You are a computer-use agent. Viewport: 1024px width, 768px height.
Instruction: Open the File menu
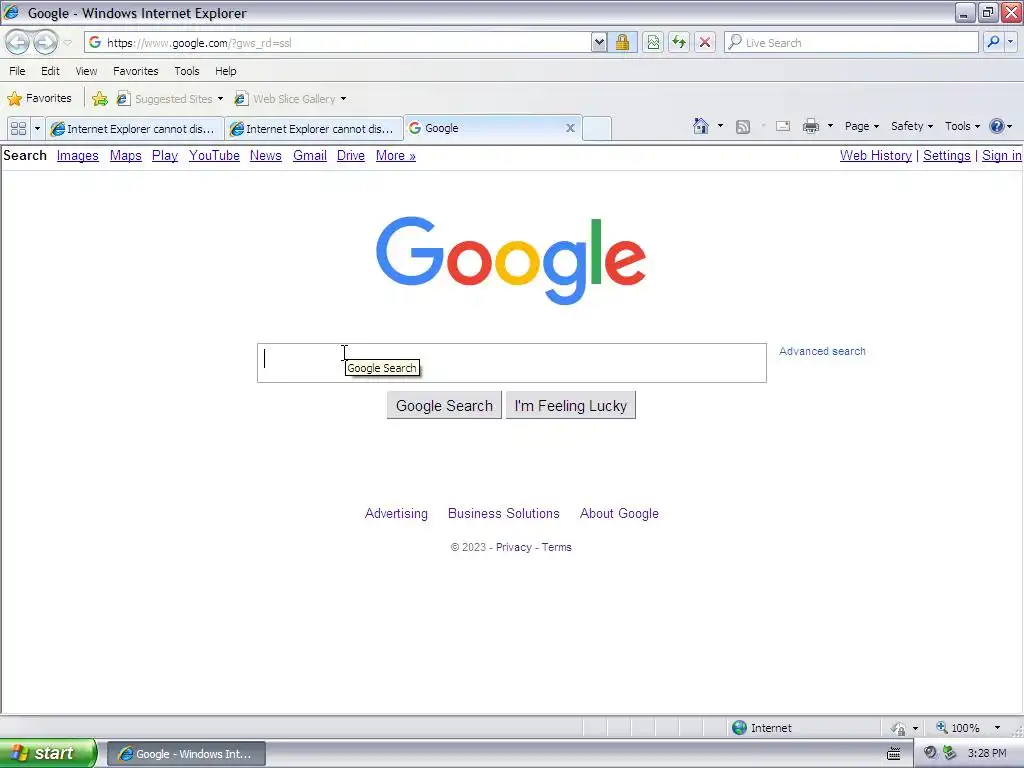18,71
